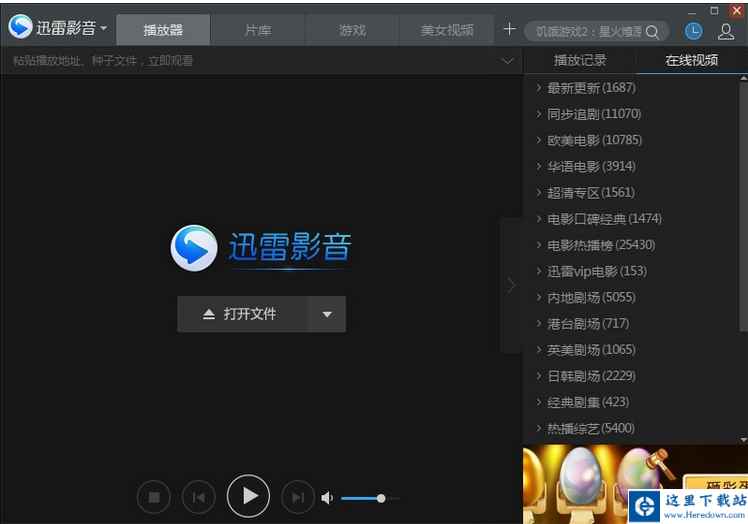Switch to the 播放器 tab

(x=163, y=30)
